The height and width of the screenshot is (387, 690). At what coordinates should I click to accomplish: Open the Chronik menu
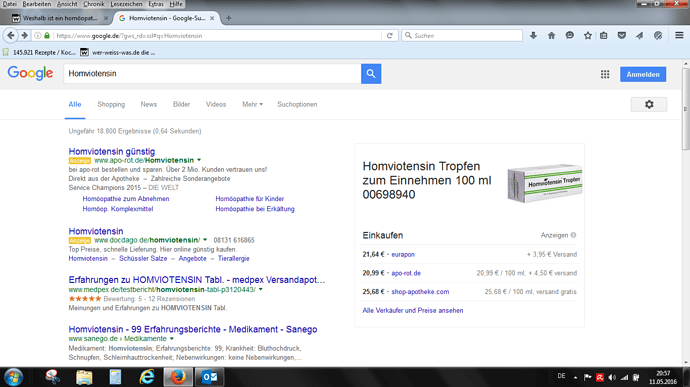[x=94, y=4]
